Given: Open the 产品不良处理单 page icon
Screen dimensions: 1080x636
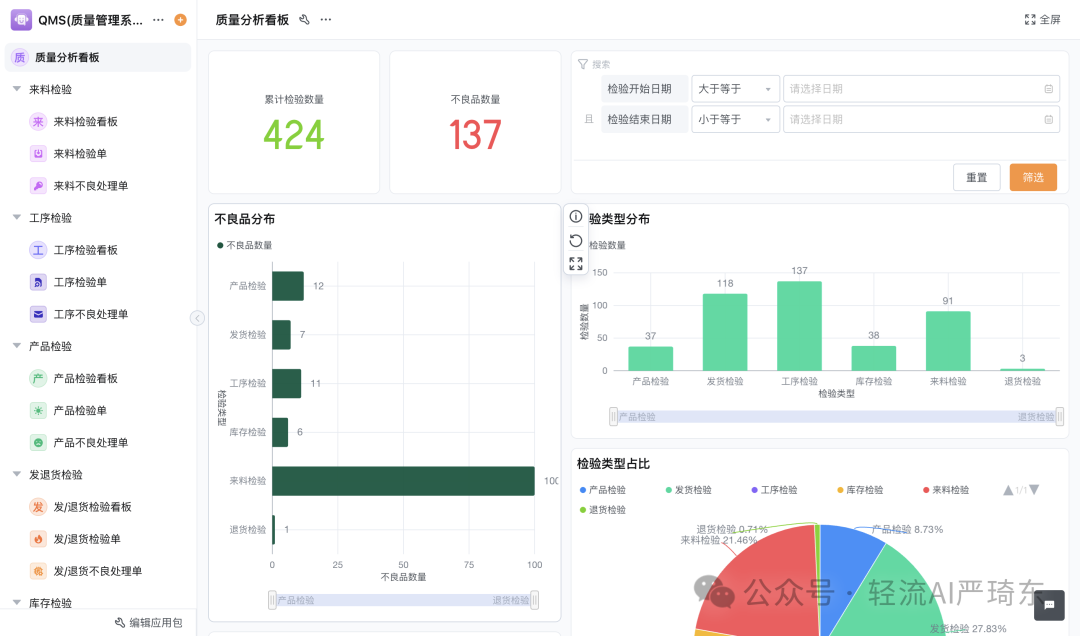Looking at the screenshot, I should 40,442.
